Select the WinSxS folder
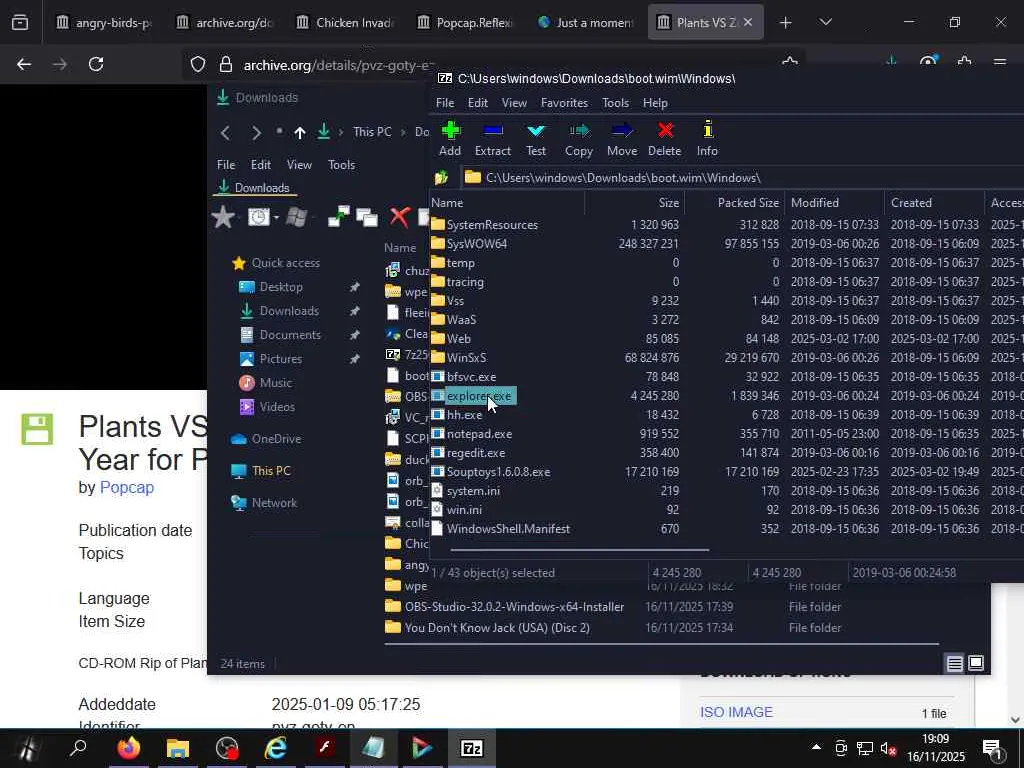 tap(466, 358)
